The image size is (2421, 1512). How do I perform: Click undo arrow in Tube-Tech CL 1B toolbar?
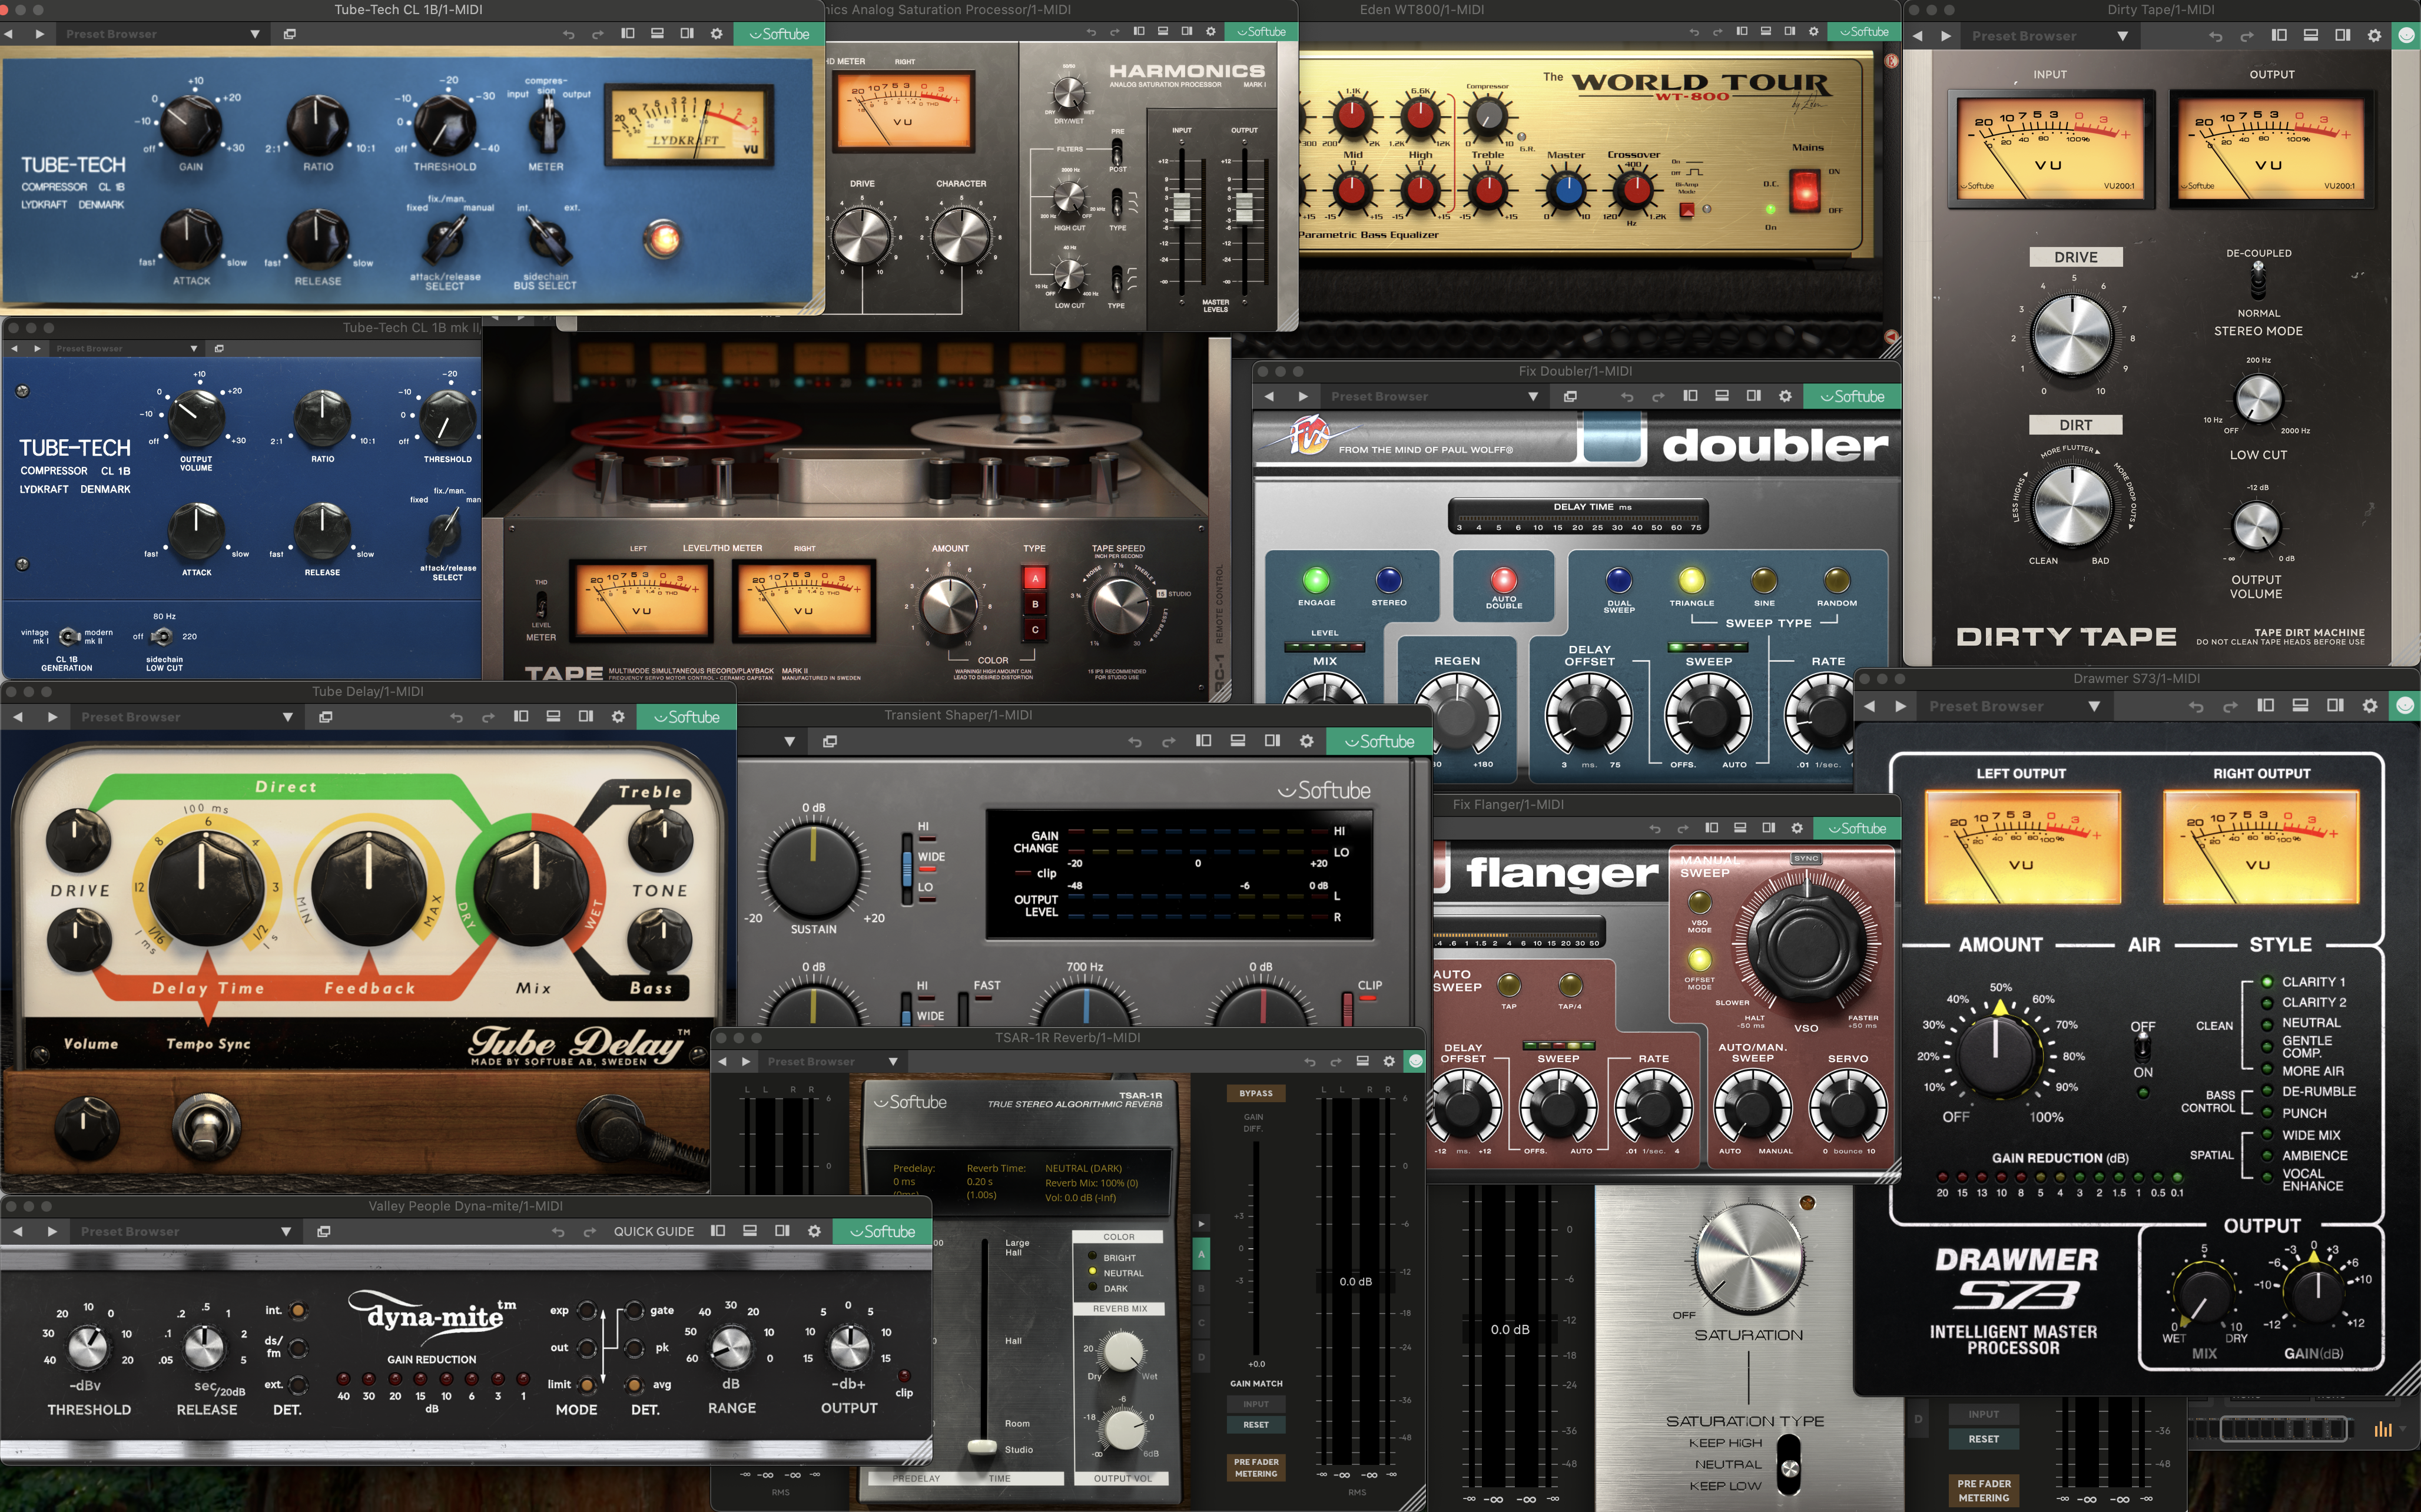point(568,34)
